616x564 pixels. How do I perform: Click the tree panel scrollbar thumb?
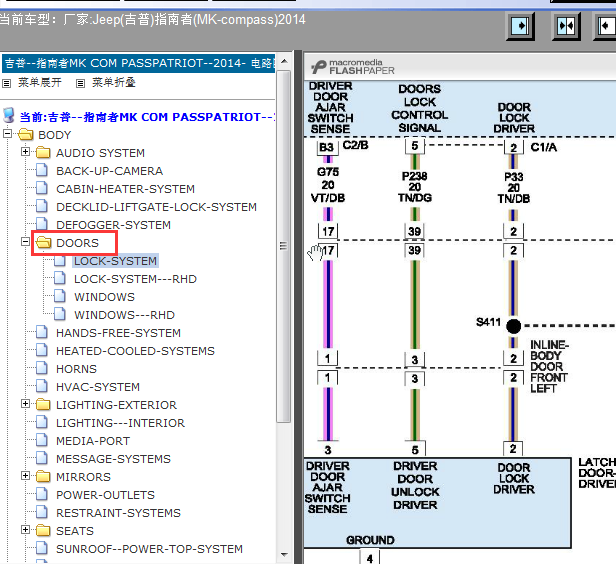(x=283, y=246)
